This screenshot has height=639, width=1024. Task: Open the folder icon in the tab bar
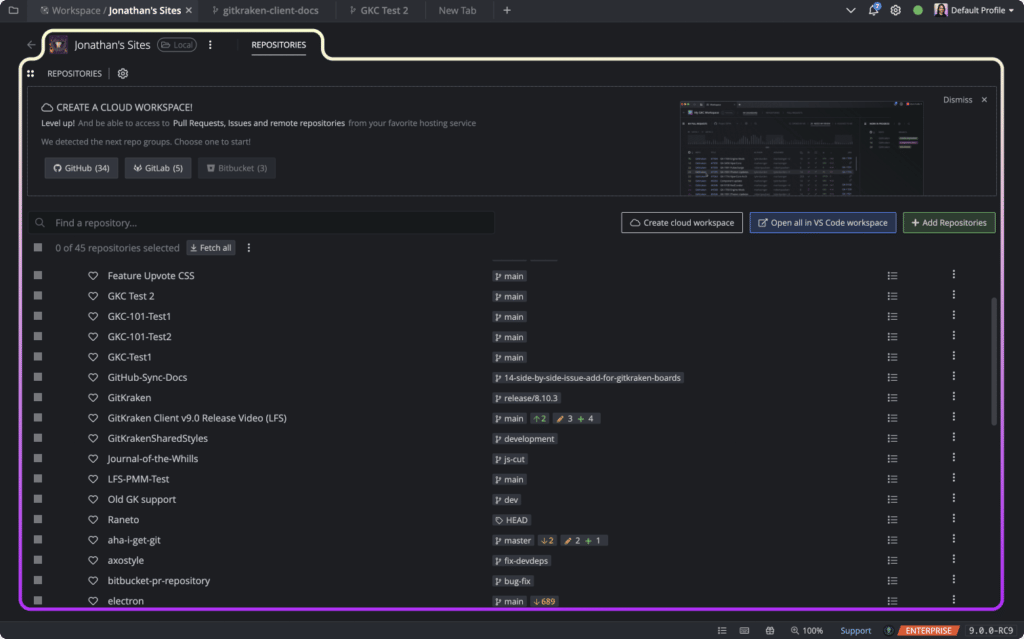(13, 10)
